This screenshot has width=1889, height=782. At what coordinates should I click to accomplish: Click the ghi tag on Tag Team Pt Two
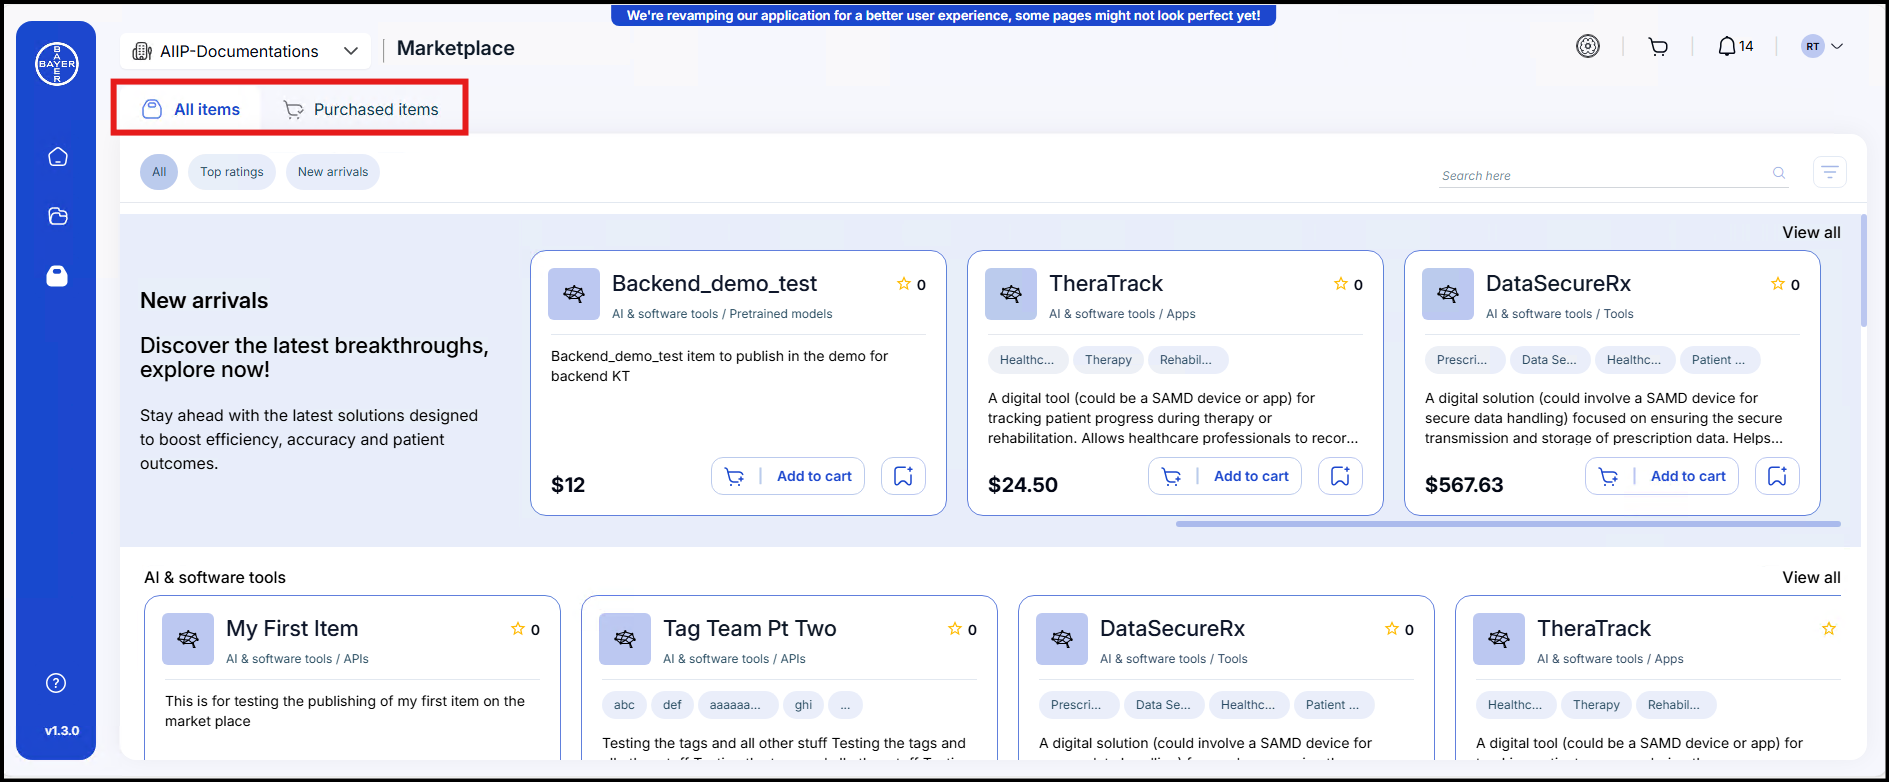click(x=803, y=705)
